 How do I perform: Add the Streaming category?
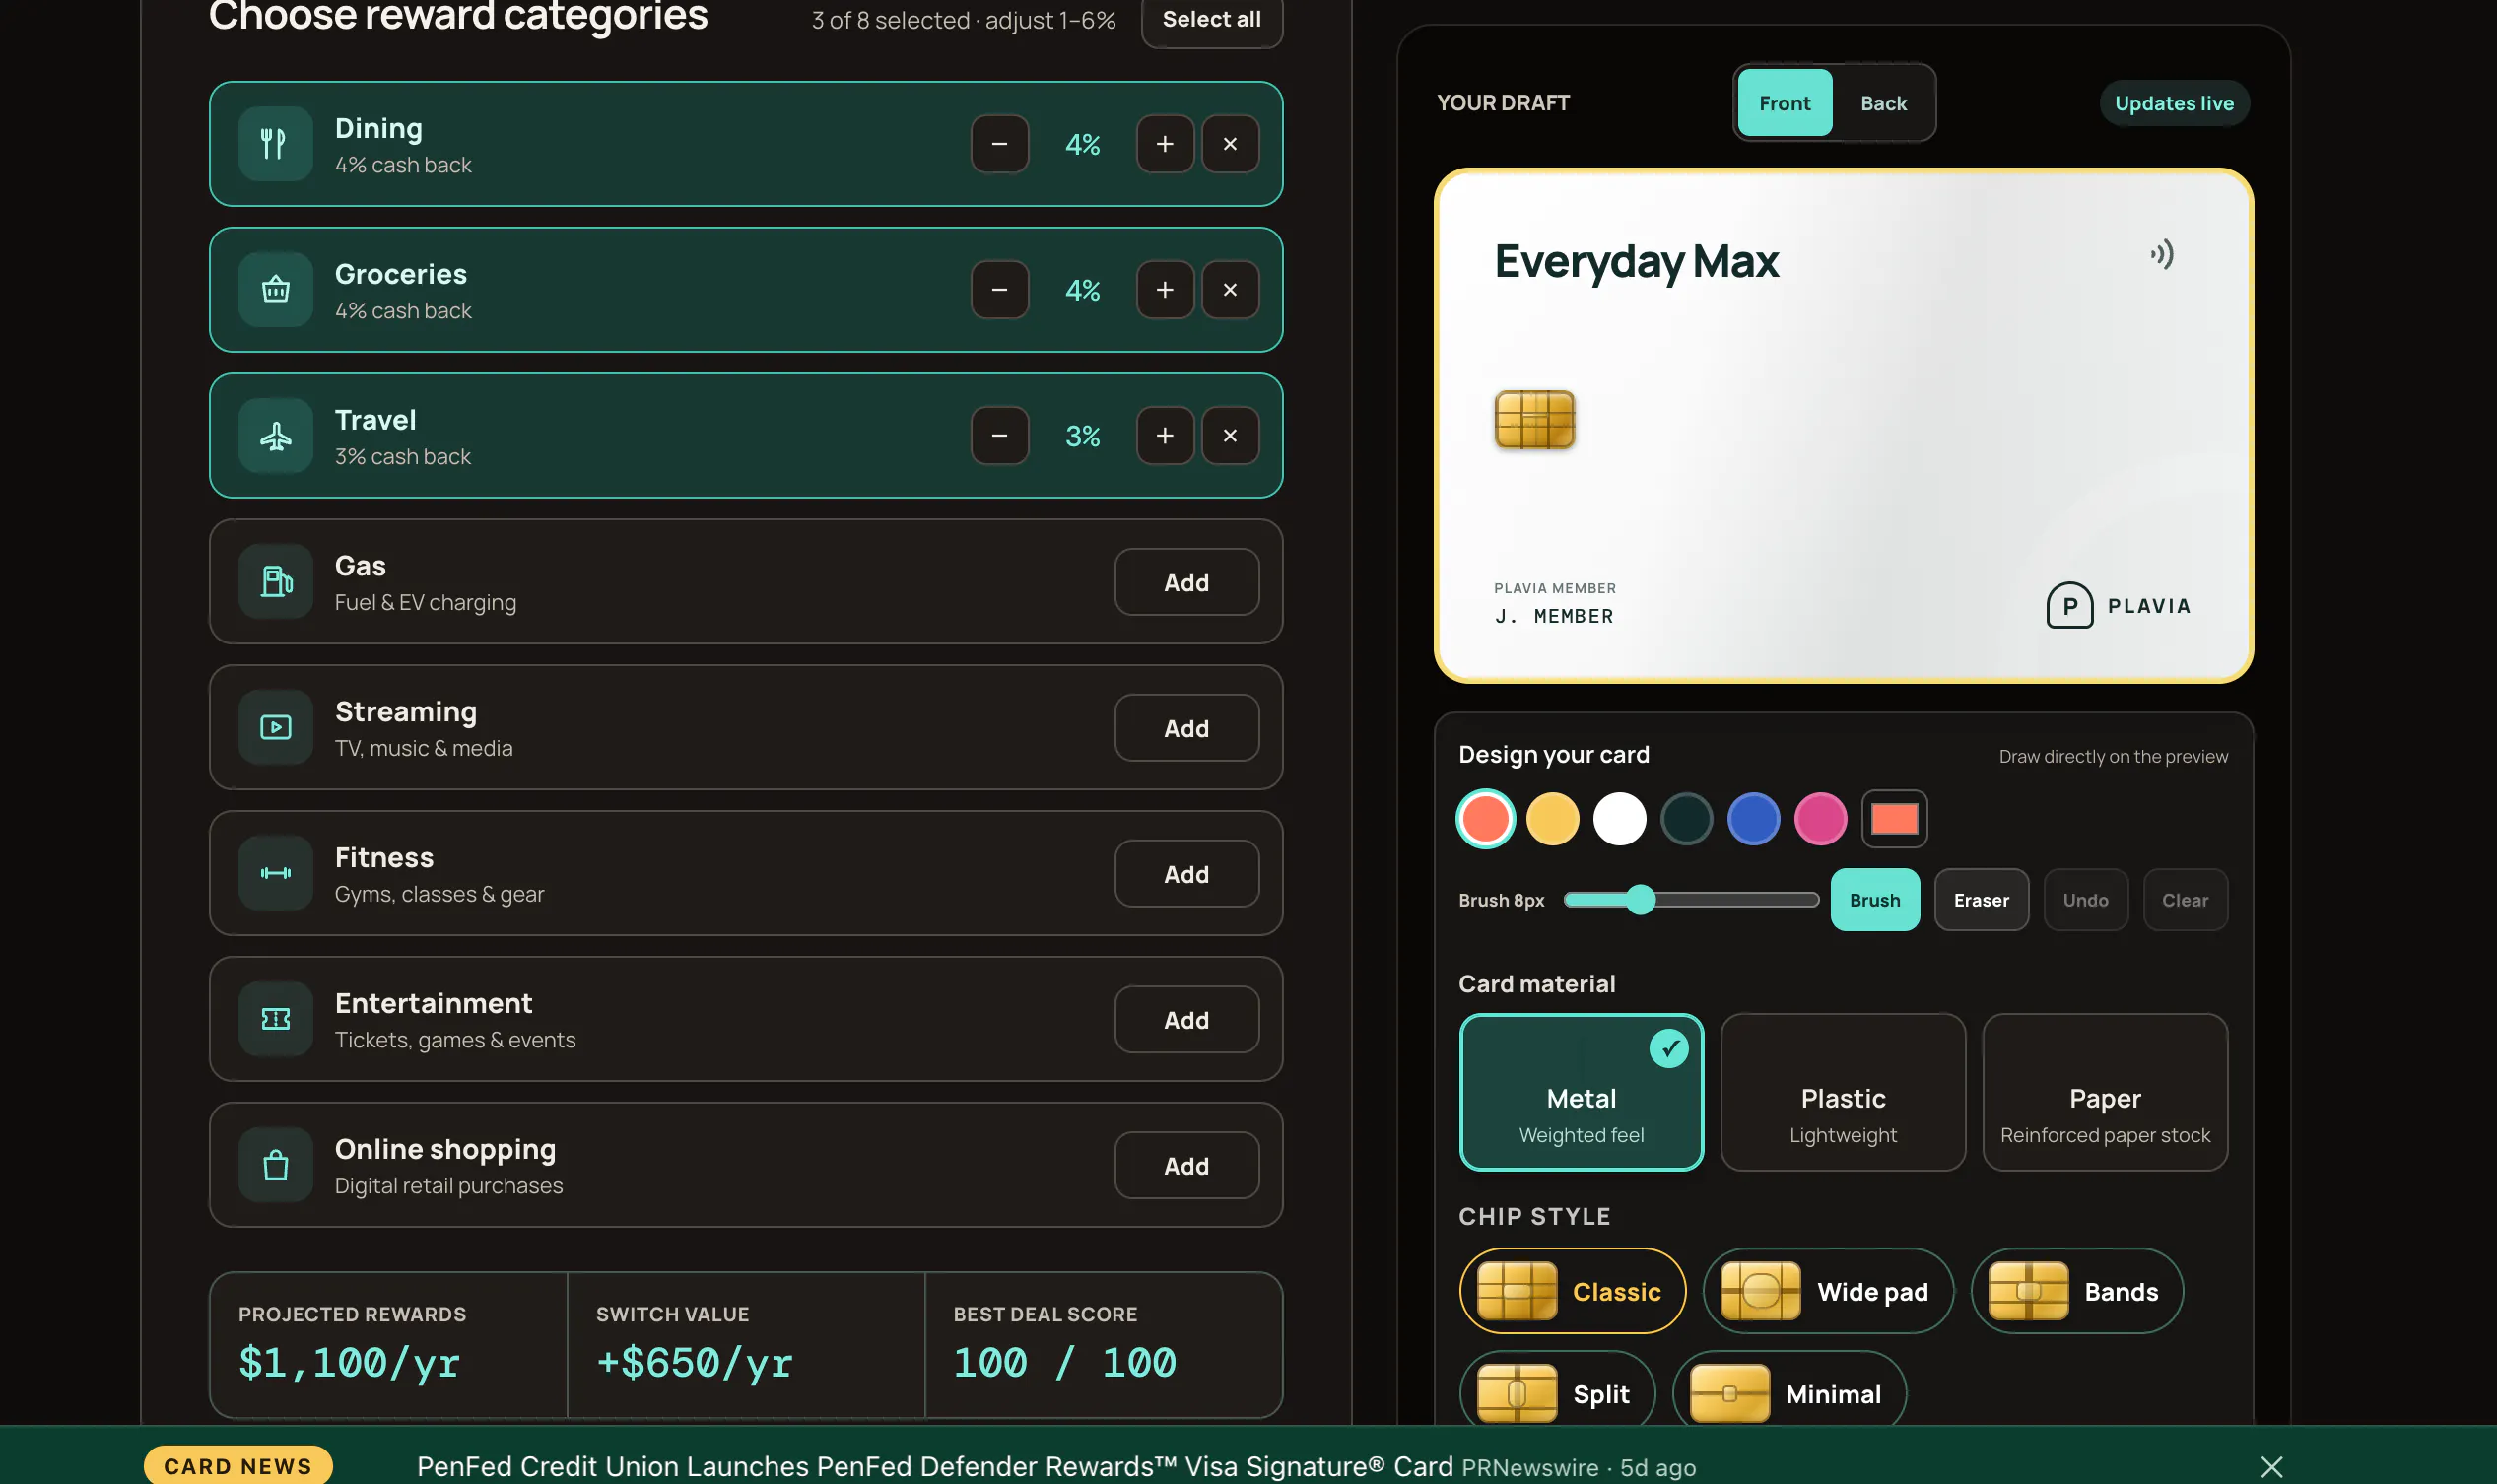pyautogui.click(x=1186, y=728)
